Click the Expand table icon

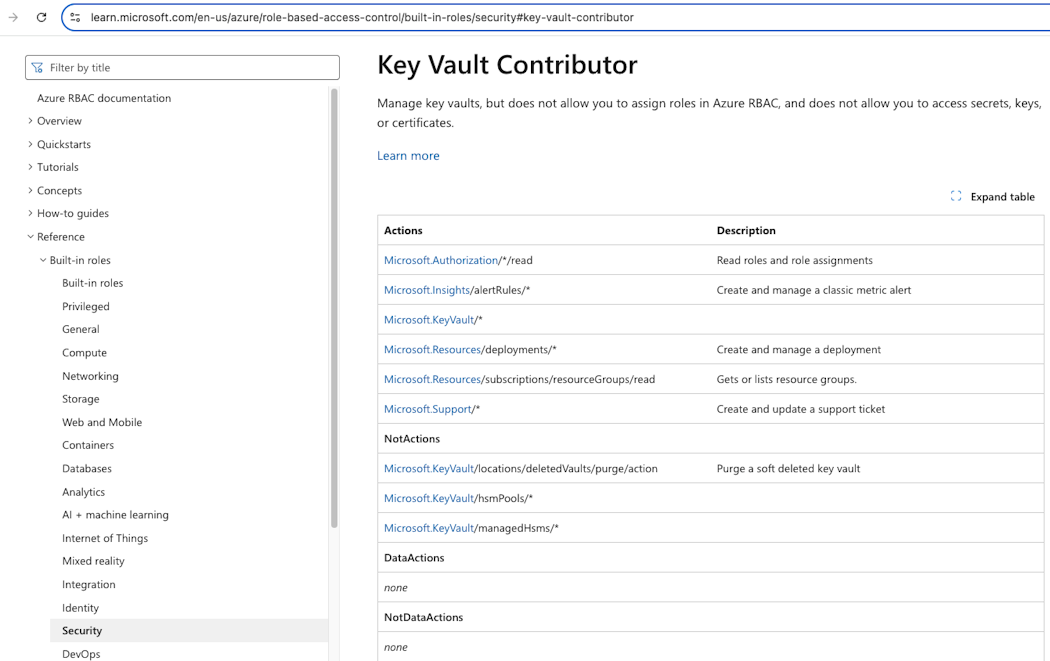(x=956, y=196)
